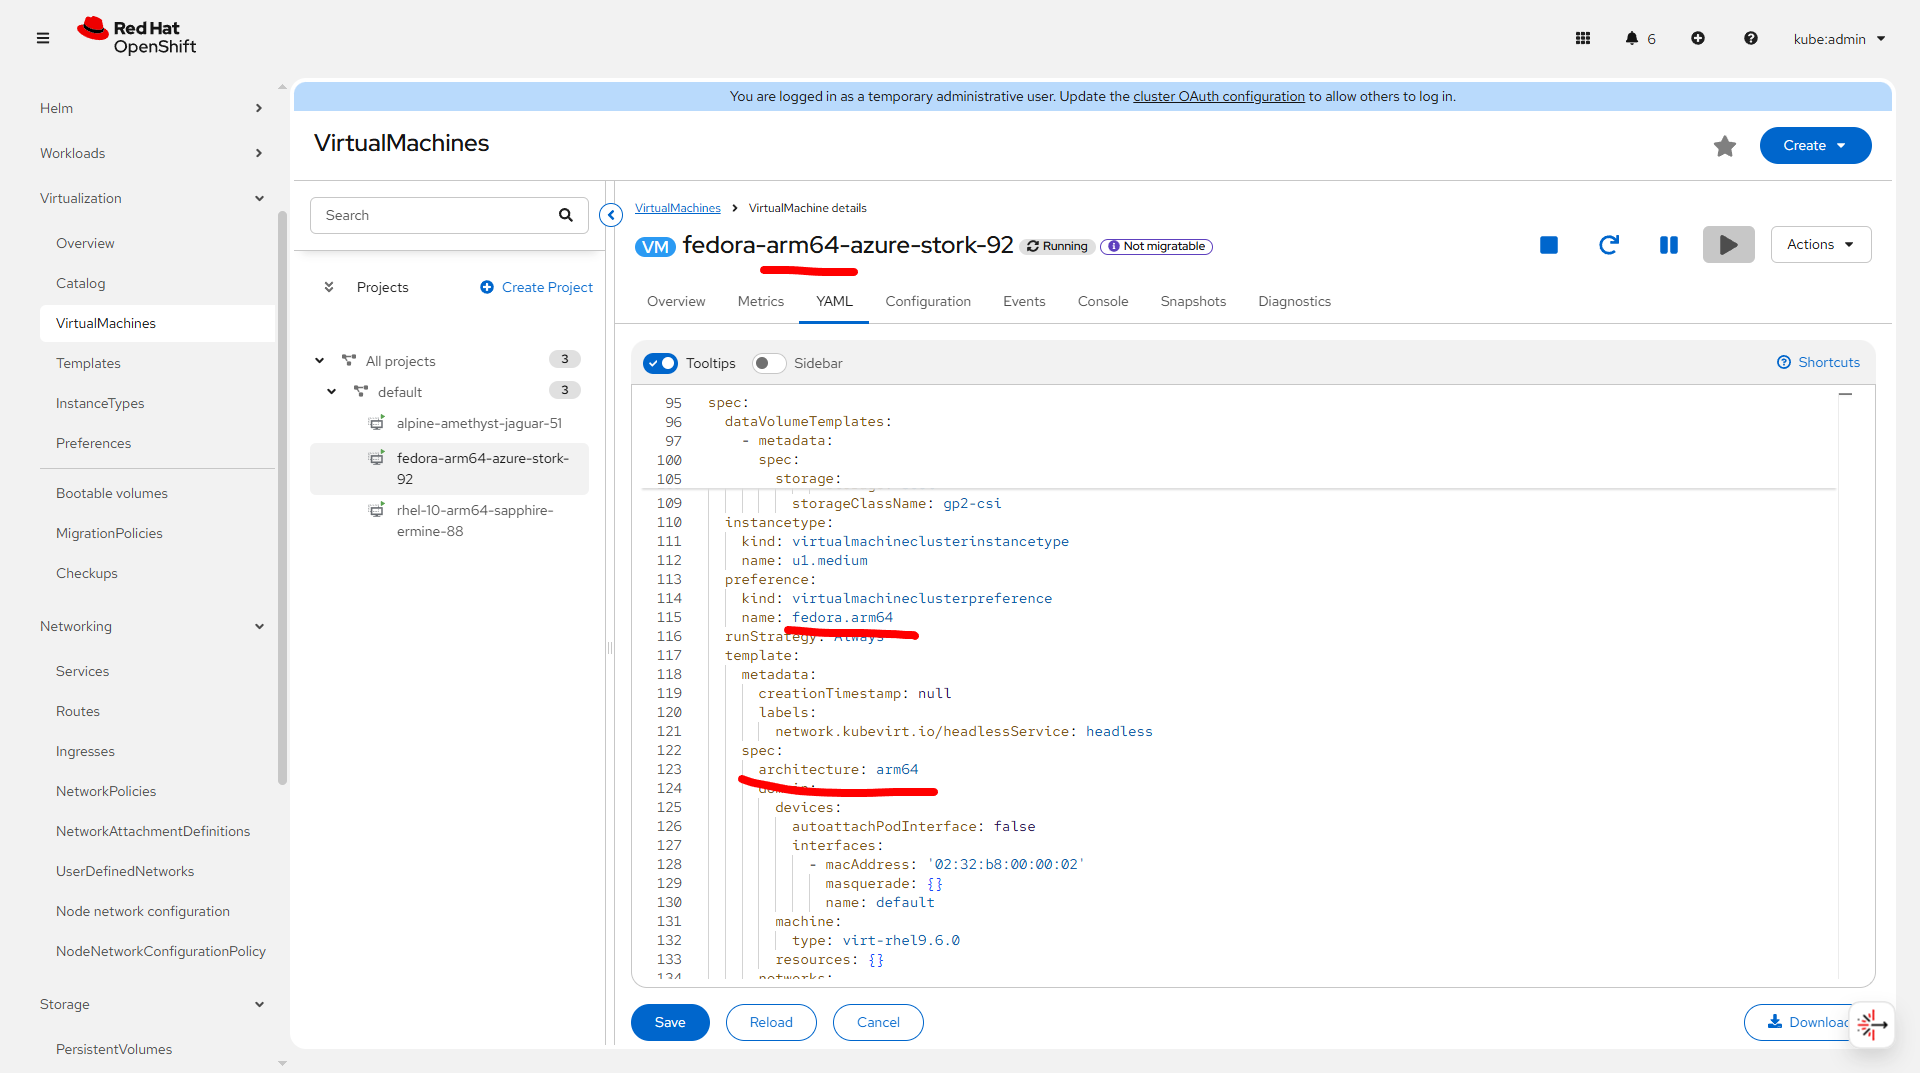Collapse the default project tree node
1920x1073 pixels.
click(x=331, y=392)
